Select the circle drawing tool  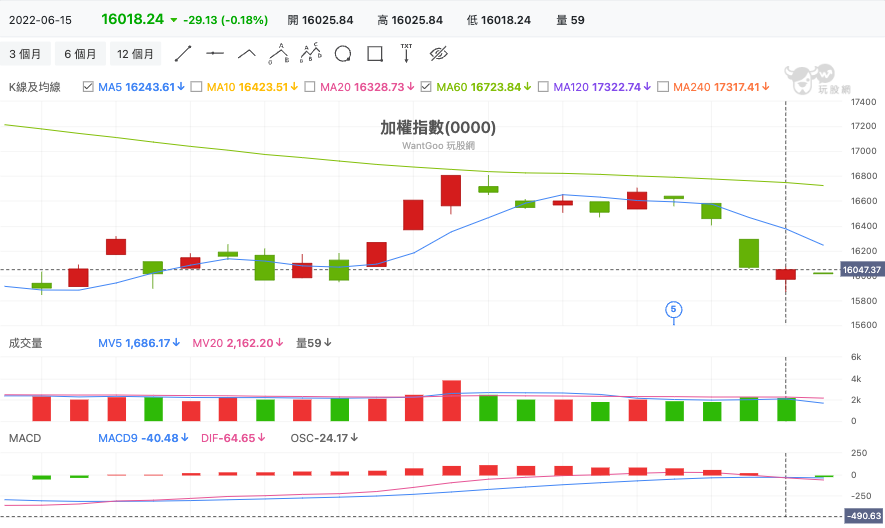[343, 54]
